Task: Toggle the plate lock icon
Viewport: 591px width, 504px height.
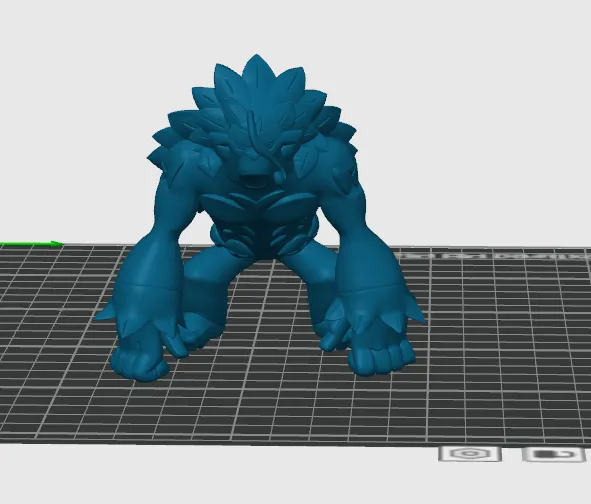Action: pyautogui.click(x=554, y=454)
